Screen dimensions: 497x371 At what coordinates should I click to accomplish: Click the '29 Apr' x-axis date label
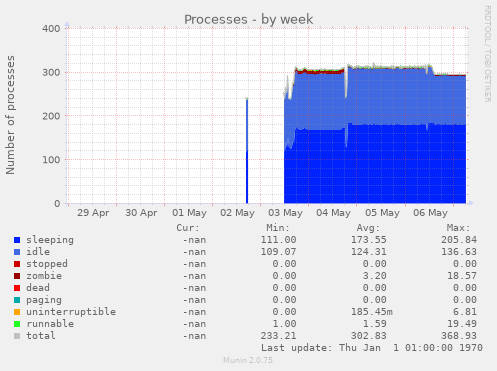93,213
